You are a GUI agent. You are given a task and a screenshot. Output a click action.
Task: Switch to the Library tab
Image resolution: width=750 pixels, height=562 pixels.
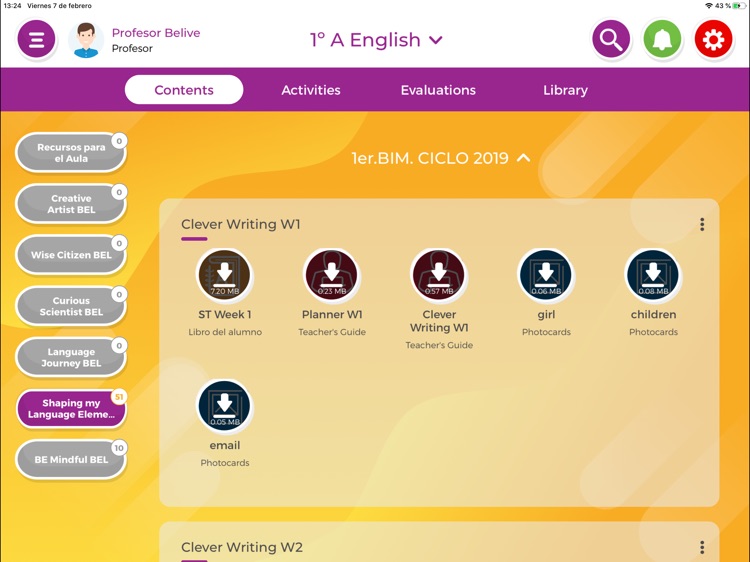click(565, 90)
